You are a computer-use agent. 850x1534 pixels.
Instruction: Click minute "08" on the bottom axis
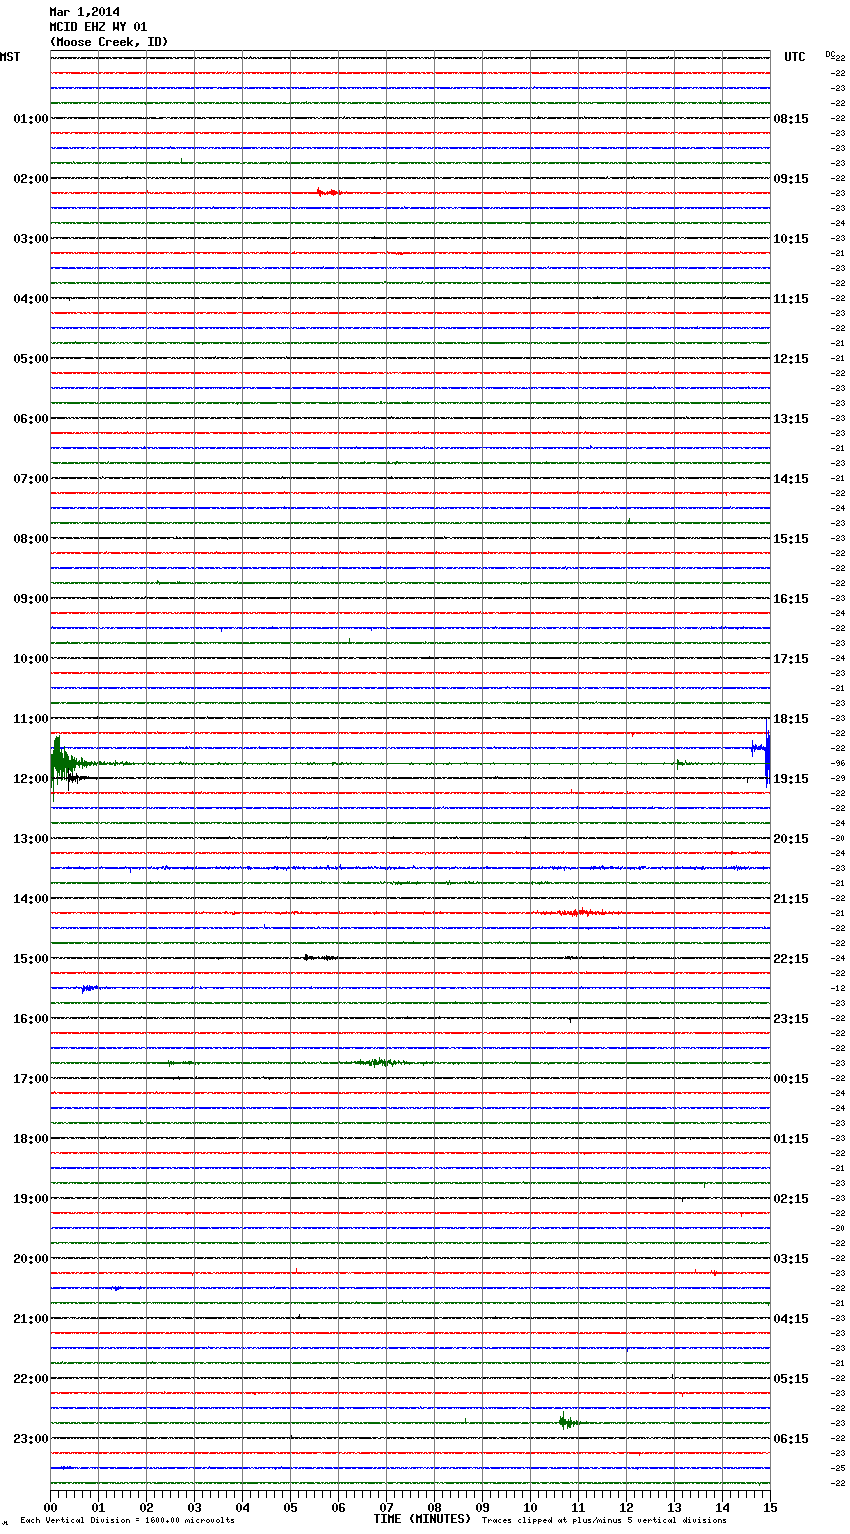434,1508
